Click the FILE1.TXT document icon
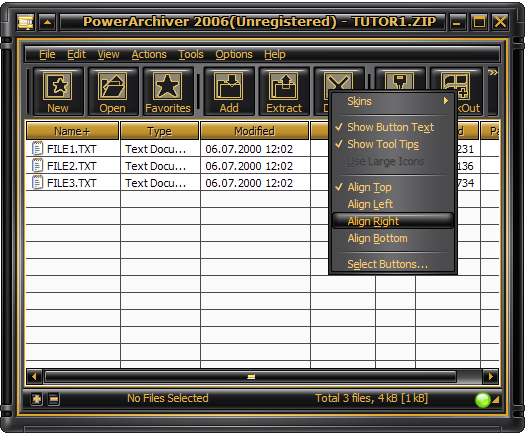525x433 pixels. coord(37,148)
